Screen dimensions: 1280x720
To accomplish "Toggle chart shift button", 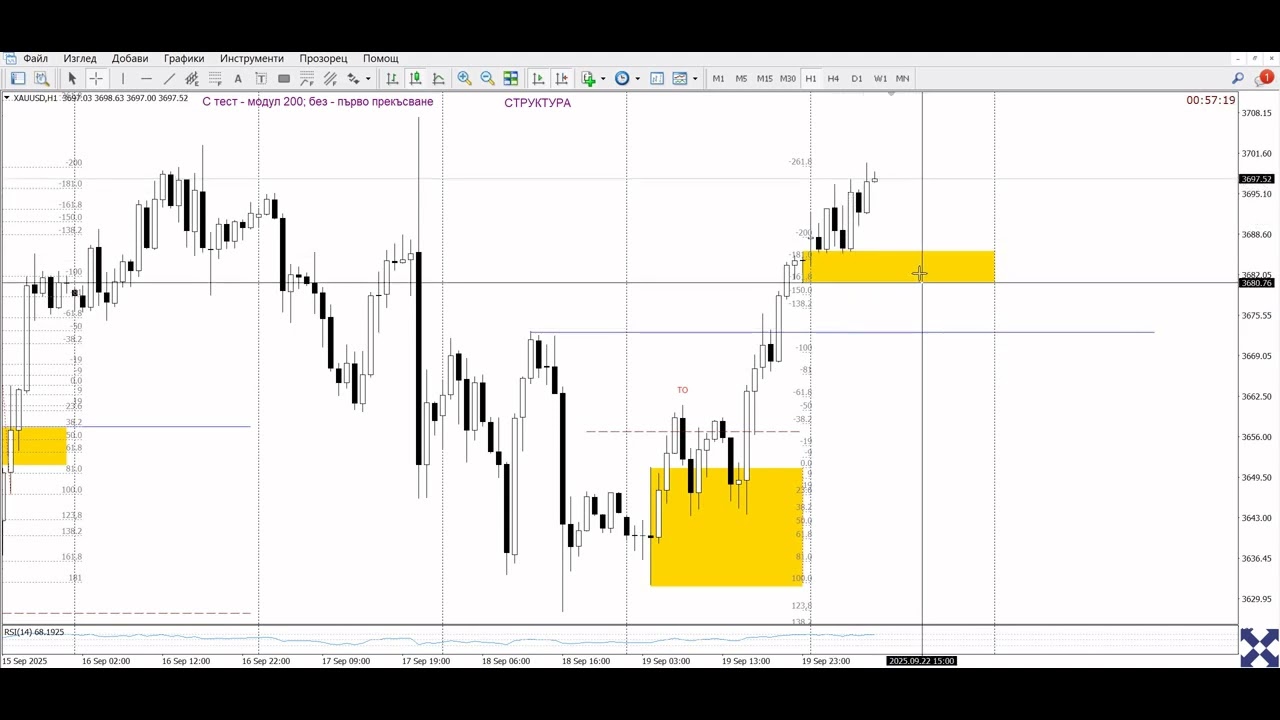I will point(562,78).
